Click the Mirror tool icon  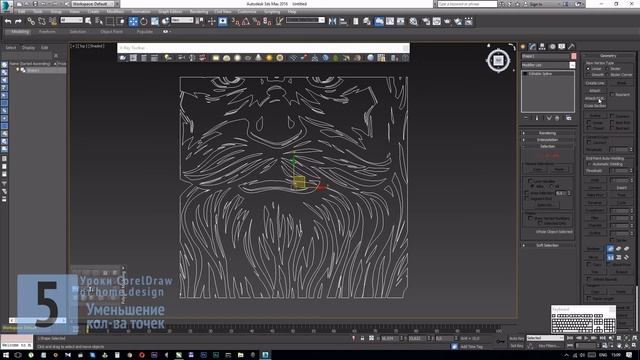coord(332,21)
